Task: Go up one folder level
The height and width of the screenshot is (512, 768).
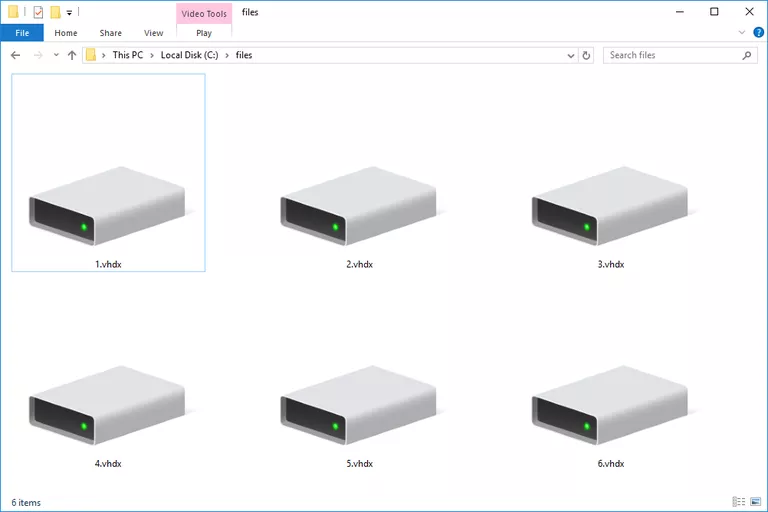Action: [72, 55]
